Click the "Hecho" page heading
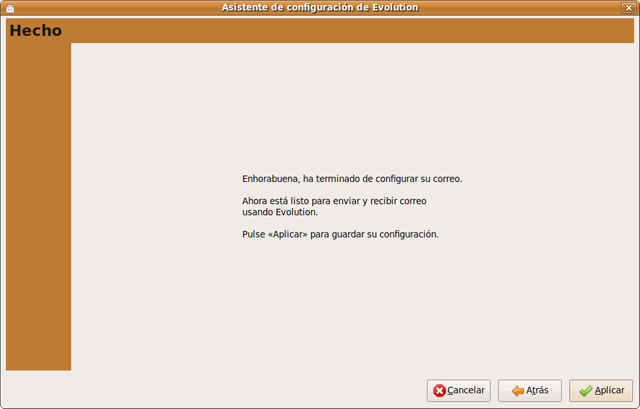This screenshot has width=640, height=409. tap(36, 31)
